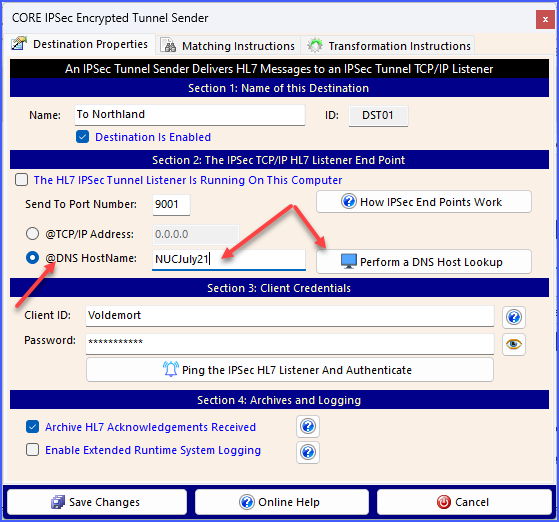The height and width of the screenshot is (522, 559).
Task: Open help icon for Extended Runtime Logging
Action: point(308,452)
